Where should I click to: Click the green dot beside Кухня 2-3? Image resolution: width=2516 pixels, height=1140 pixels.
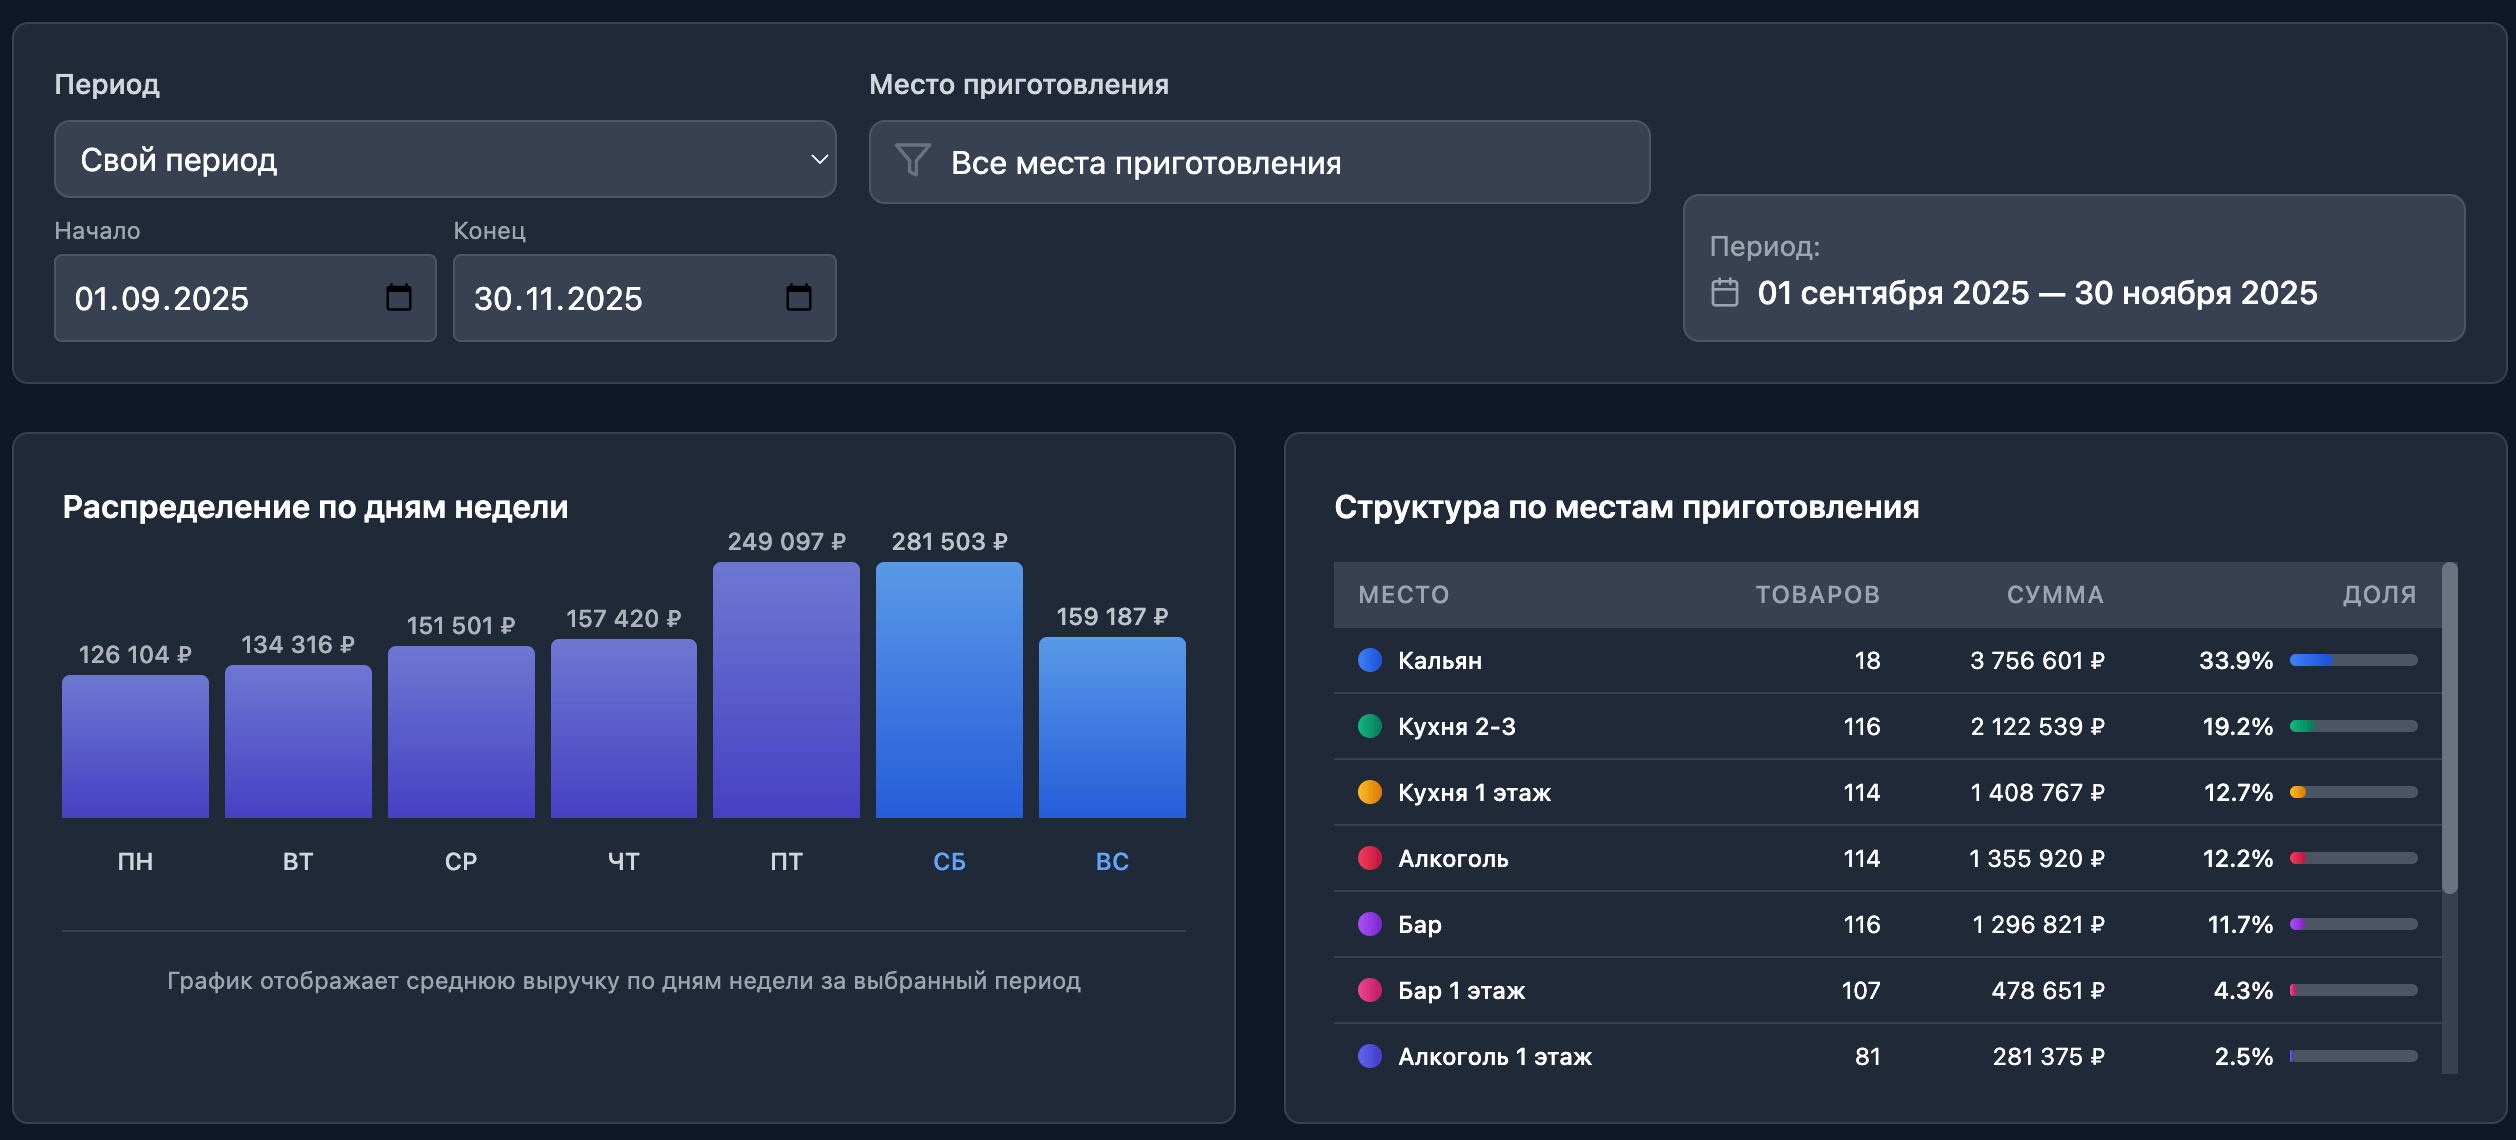1370,726
